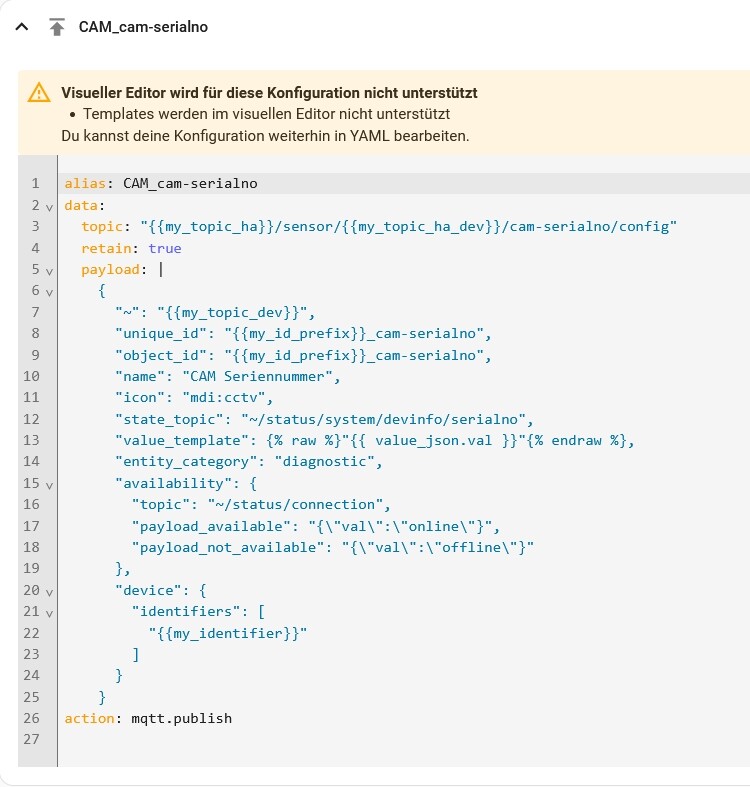Fold the payload block at line 5
Screen dimensions: 750x787
[48, 270]
